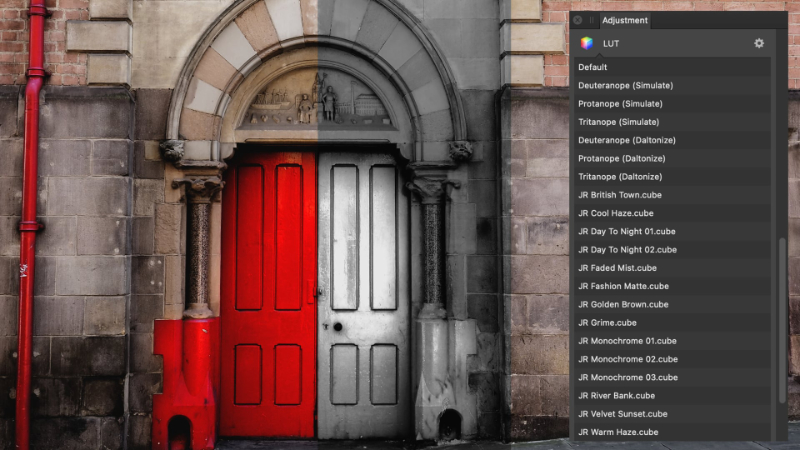Click the LUT heading label
Screen dimensions: 800x450
click(611, 43)
